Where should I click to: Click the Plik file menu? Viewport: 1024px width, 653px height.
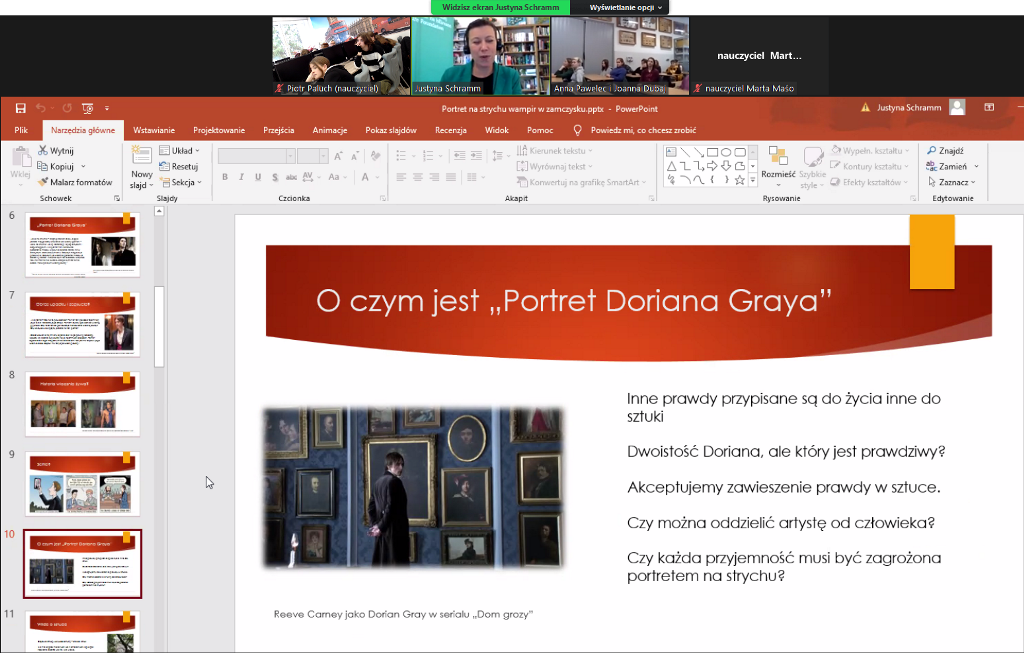pos(21,130)
